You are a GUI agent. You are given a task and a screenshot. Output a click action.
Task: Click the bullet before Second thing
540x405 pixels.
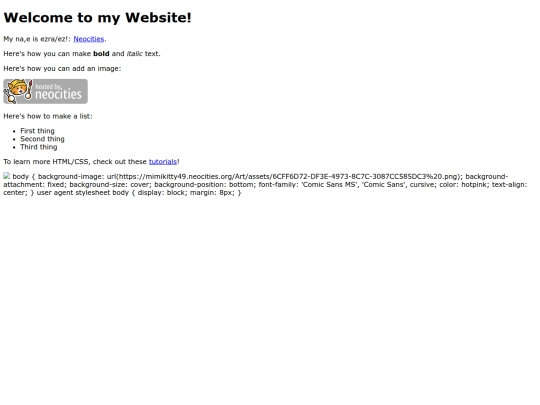14,139
